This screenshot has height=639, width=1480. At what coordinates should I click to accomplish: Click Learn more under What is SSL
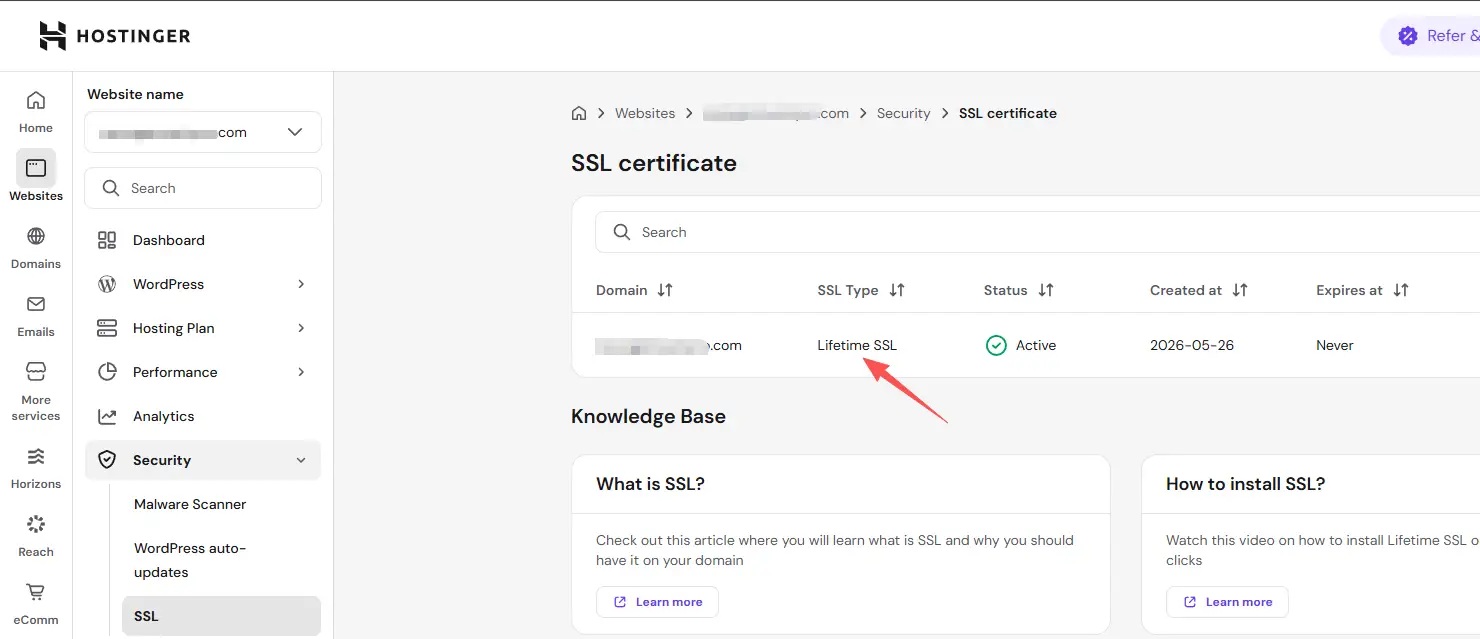[x=657, y=602]
